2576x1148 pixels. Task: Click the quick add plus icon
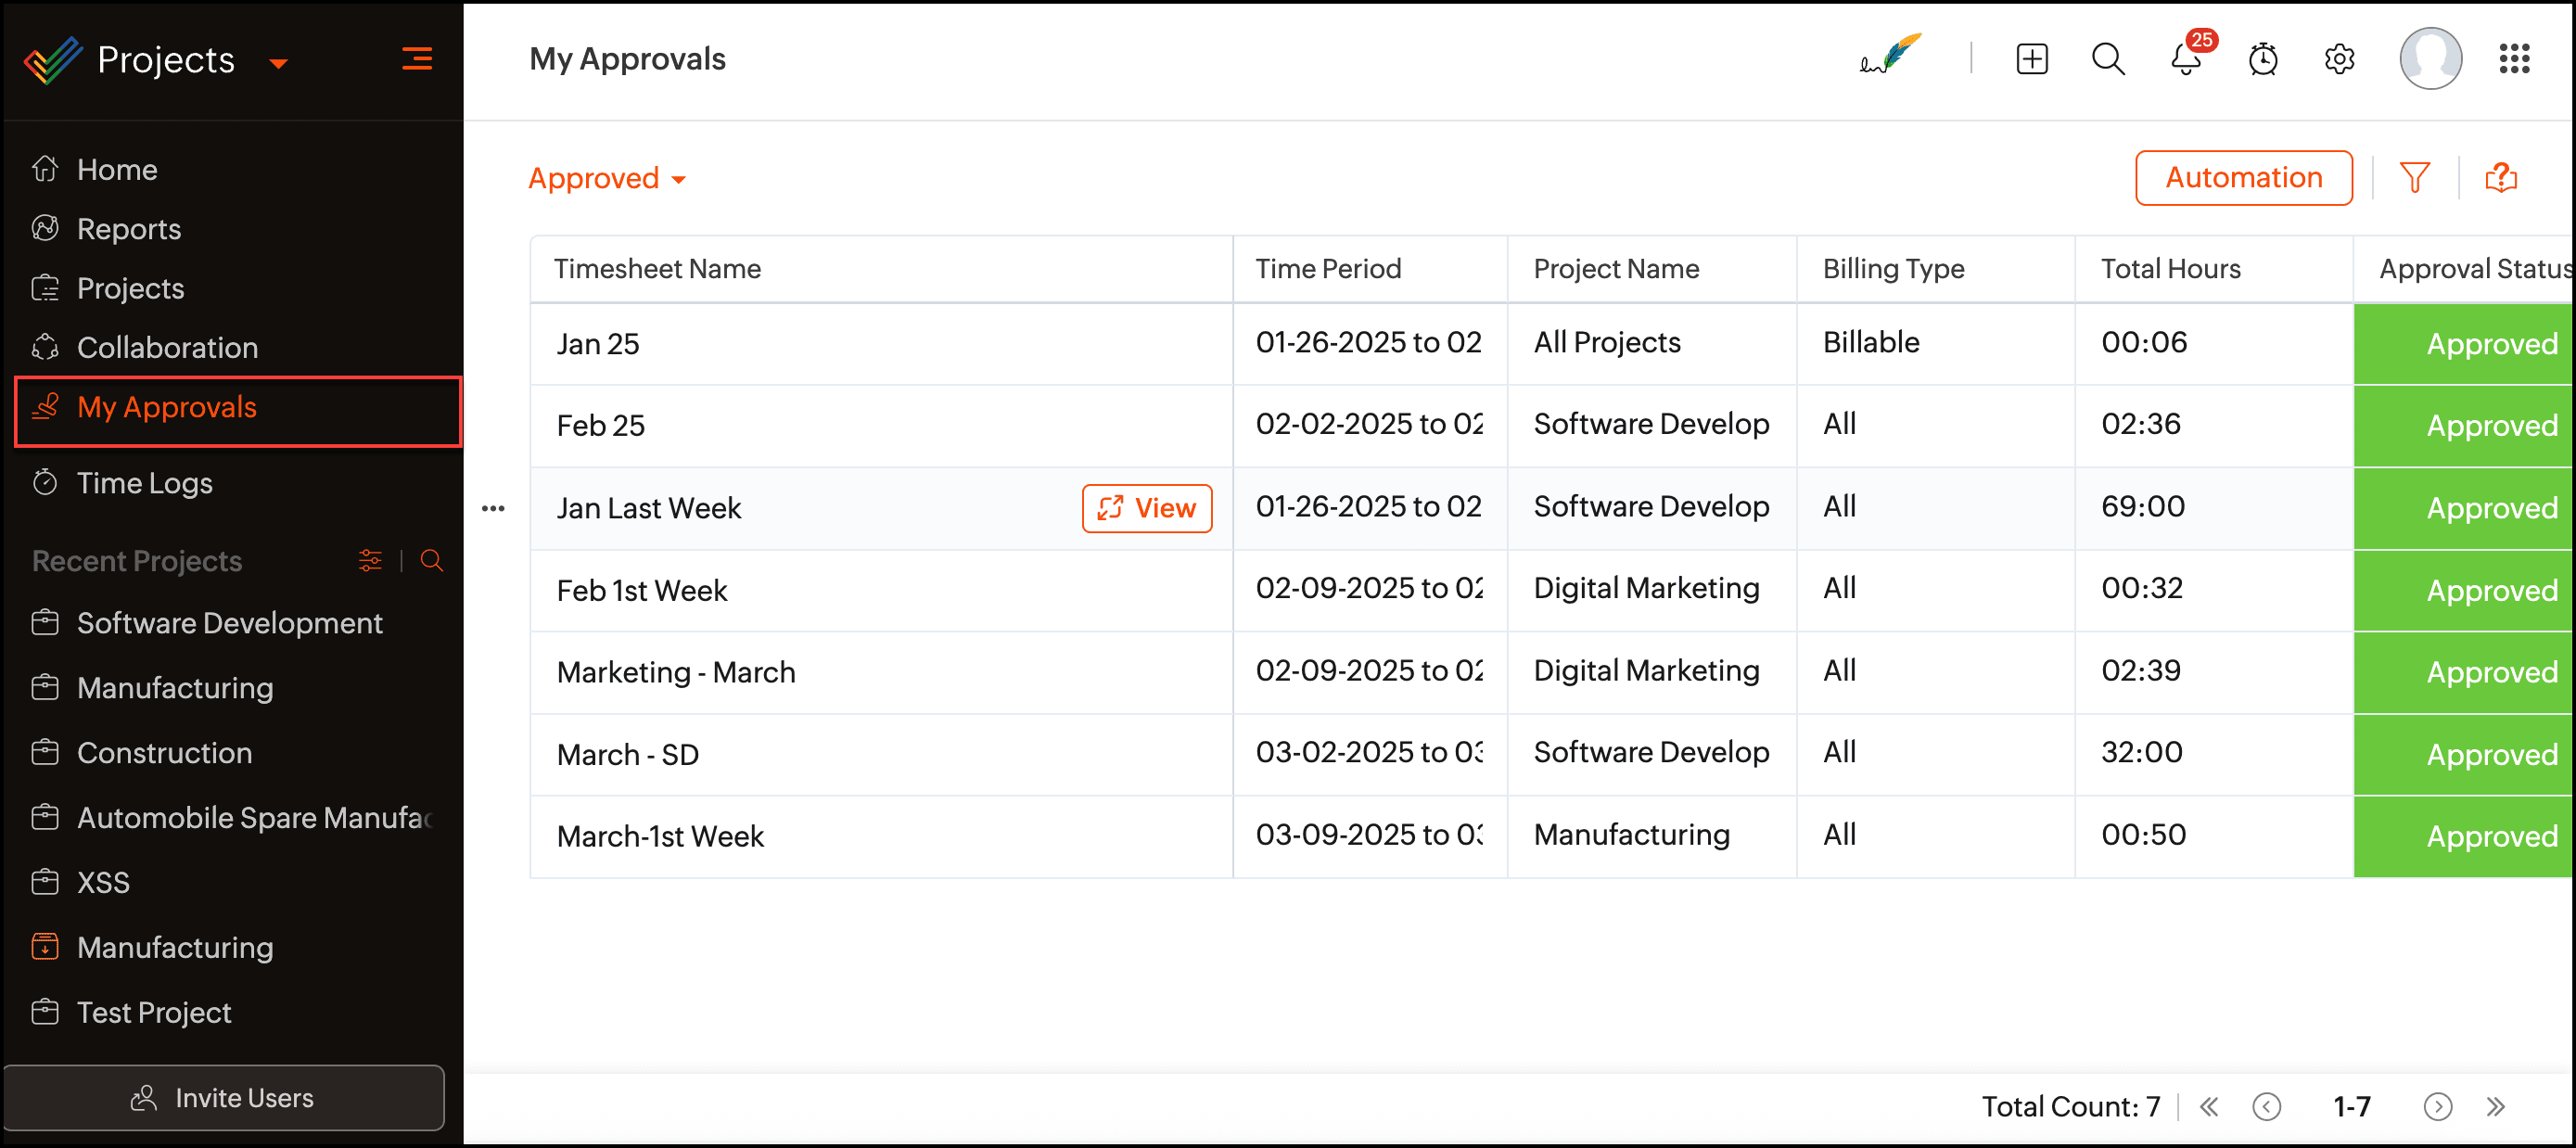click(x=2031, y=59)
